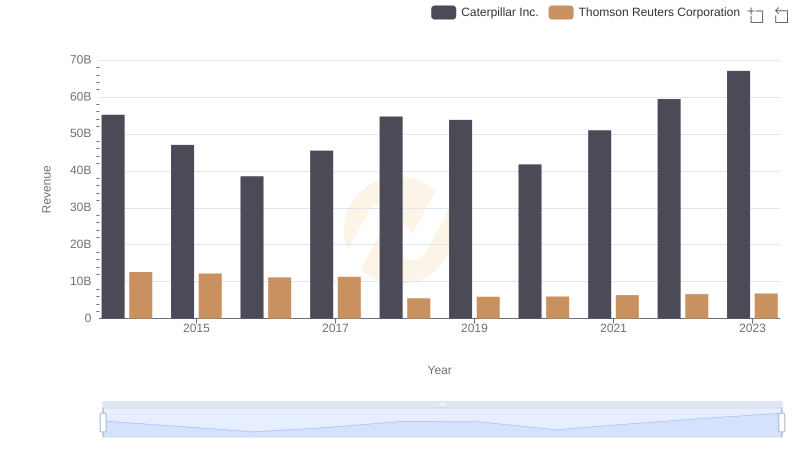Click the 70B y-axis label
800x461 pixels.
click(x=81, y=60)
